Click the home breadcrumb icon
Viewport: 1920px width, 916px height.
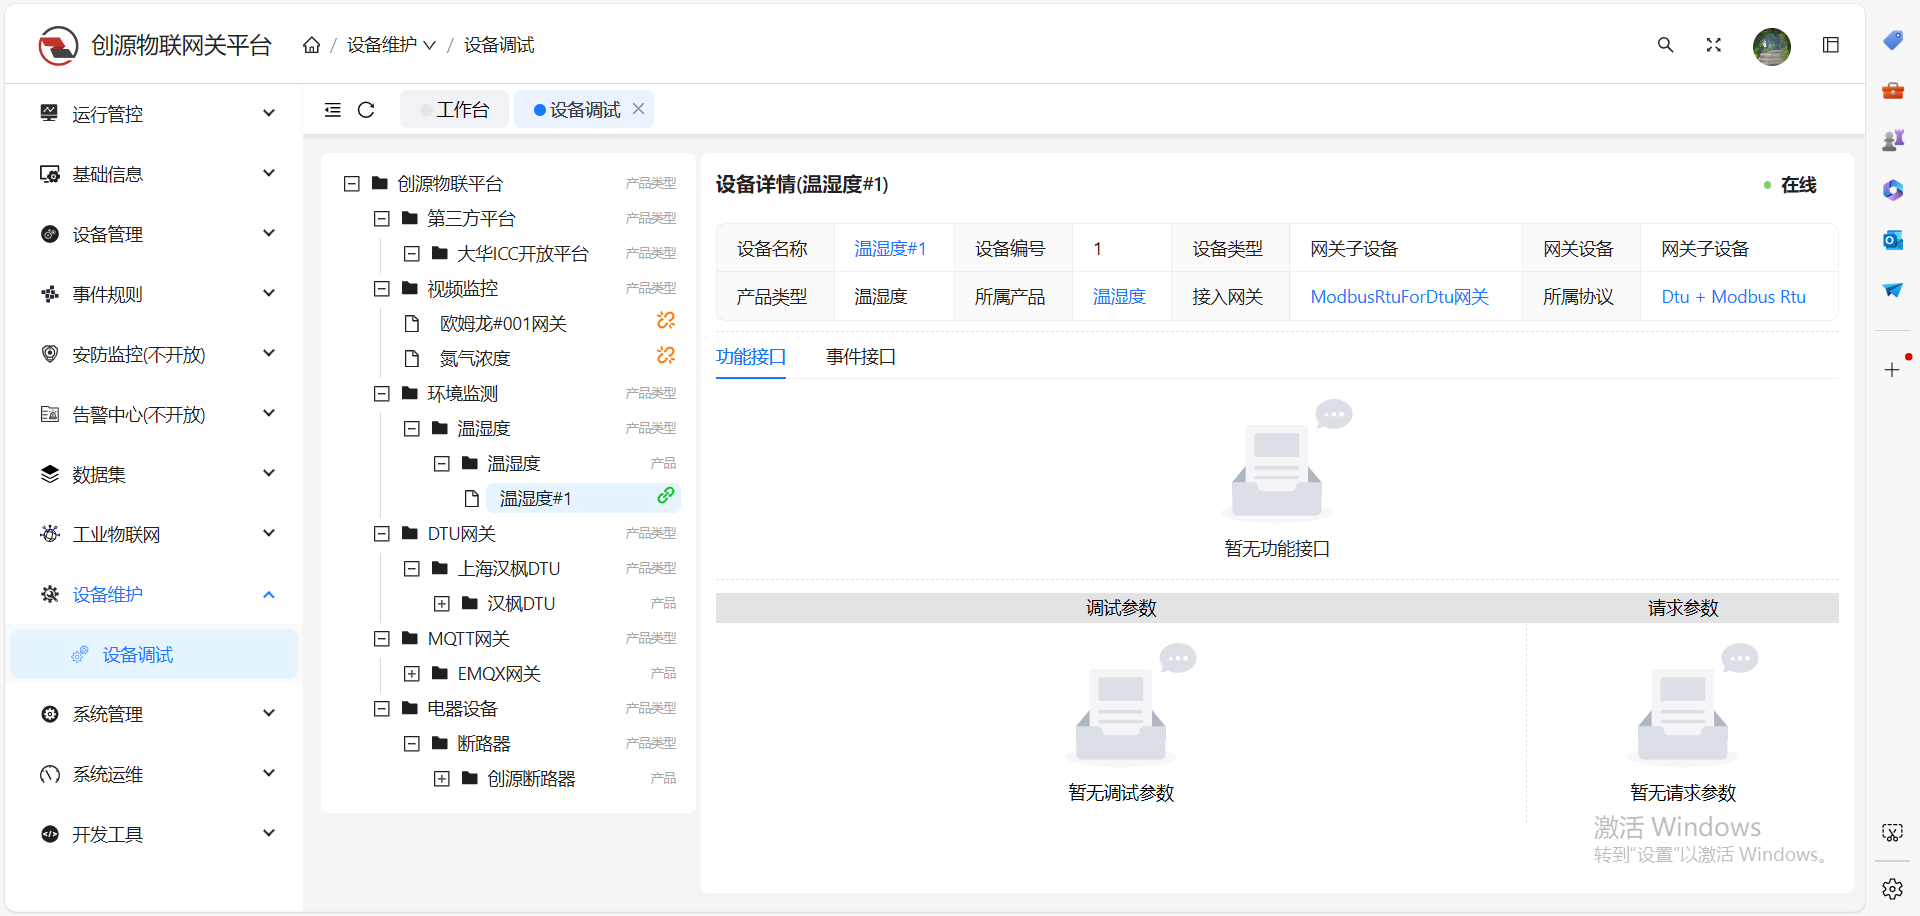click(311, 44)
